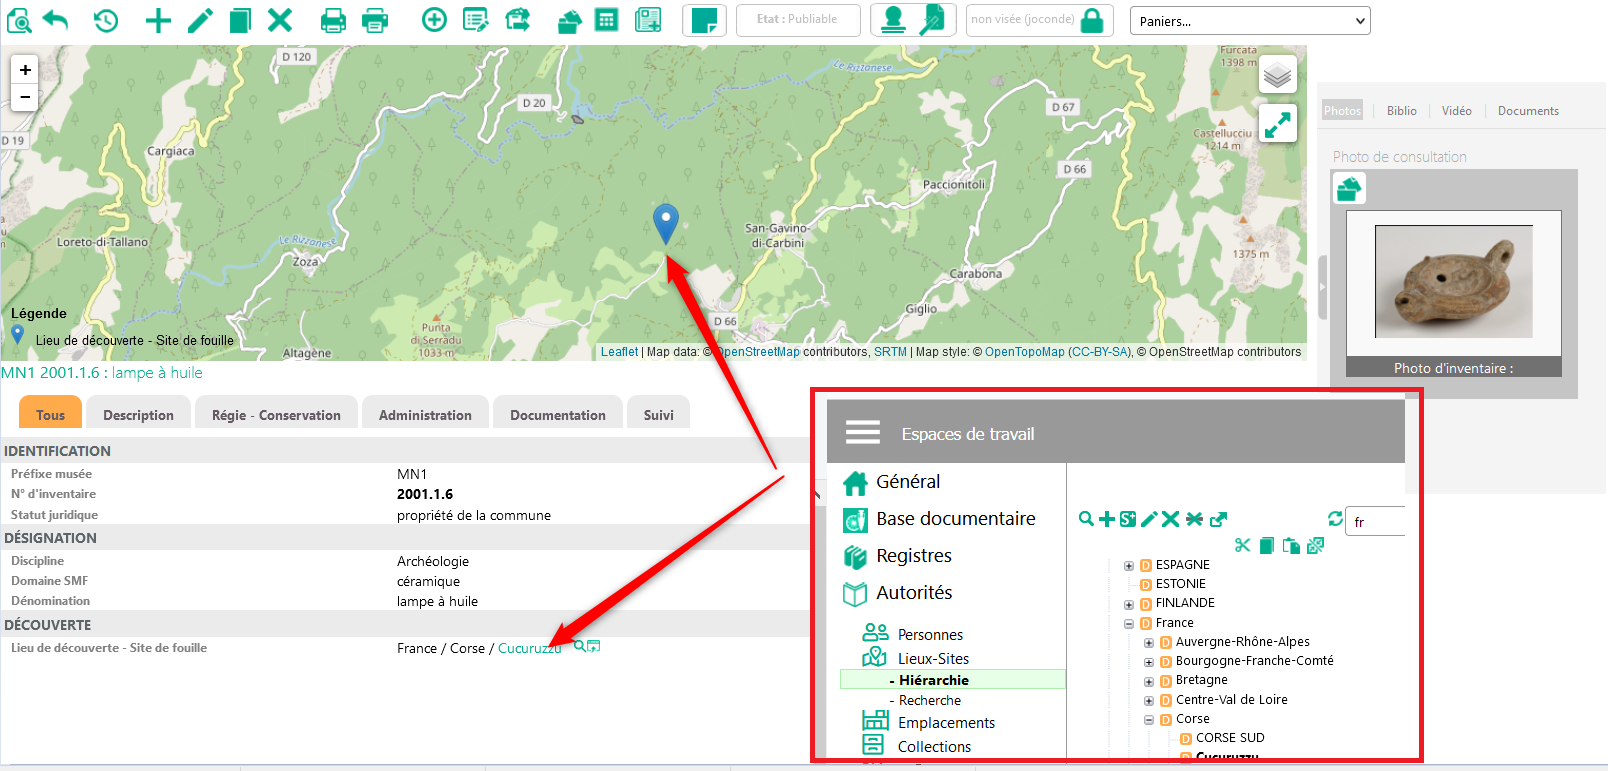
Task: Toggle the Etat : Publiable status button
Action: (x=797, y=20)
